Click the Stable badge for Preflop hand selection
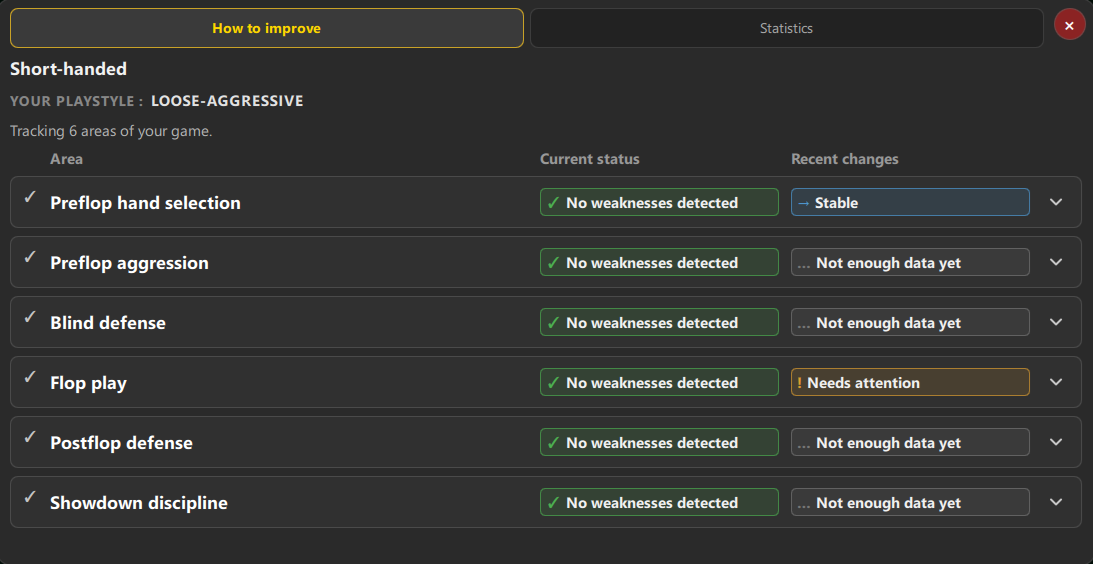The image size is (1093, 564). (x=910, y=202)
